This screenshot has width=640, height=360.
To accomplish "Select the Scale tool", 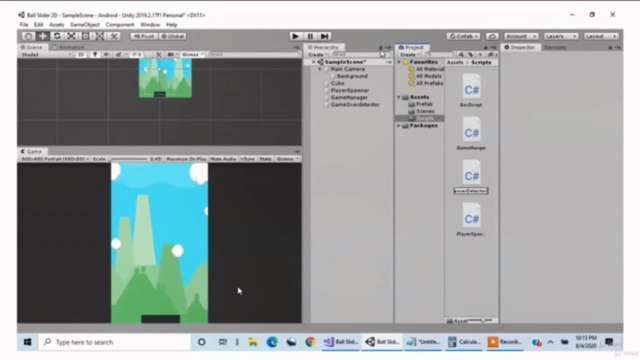I will pyautogui.click(x=71, y=36).
